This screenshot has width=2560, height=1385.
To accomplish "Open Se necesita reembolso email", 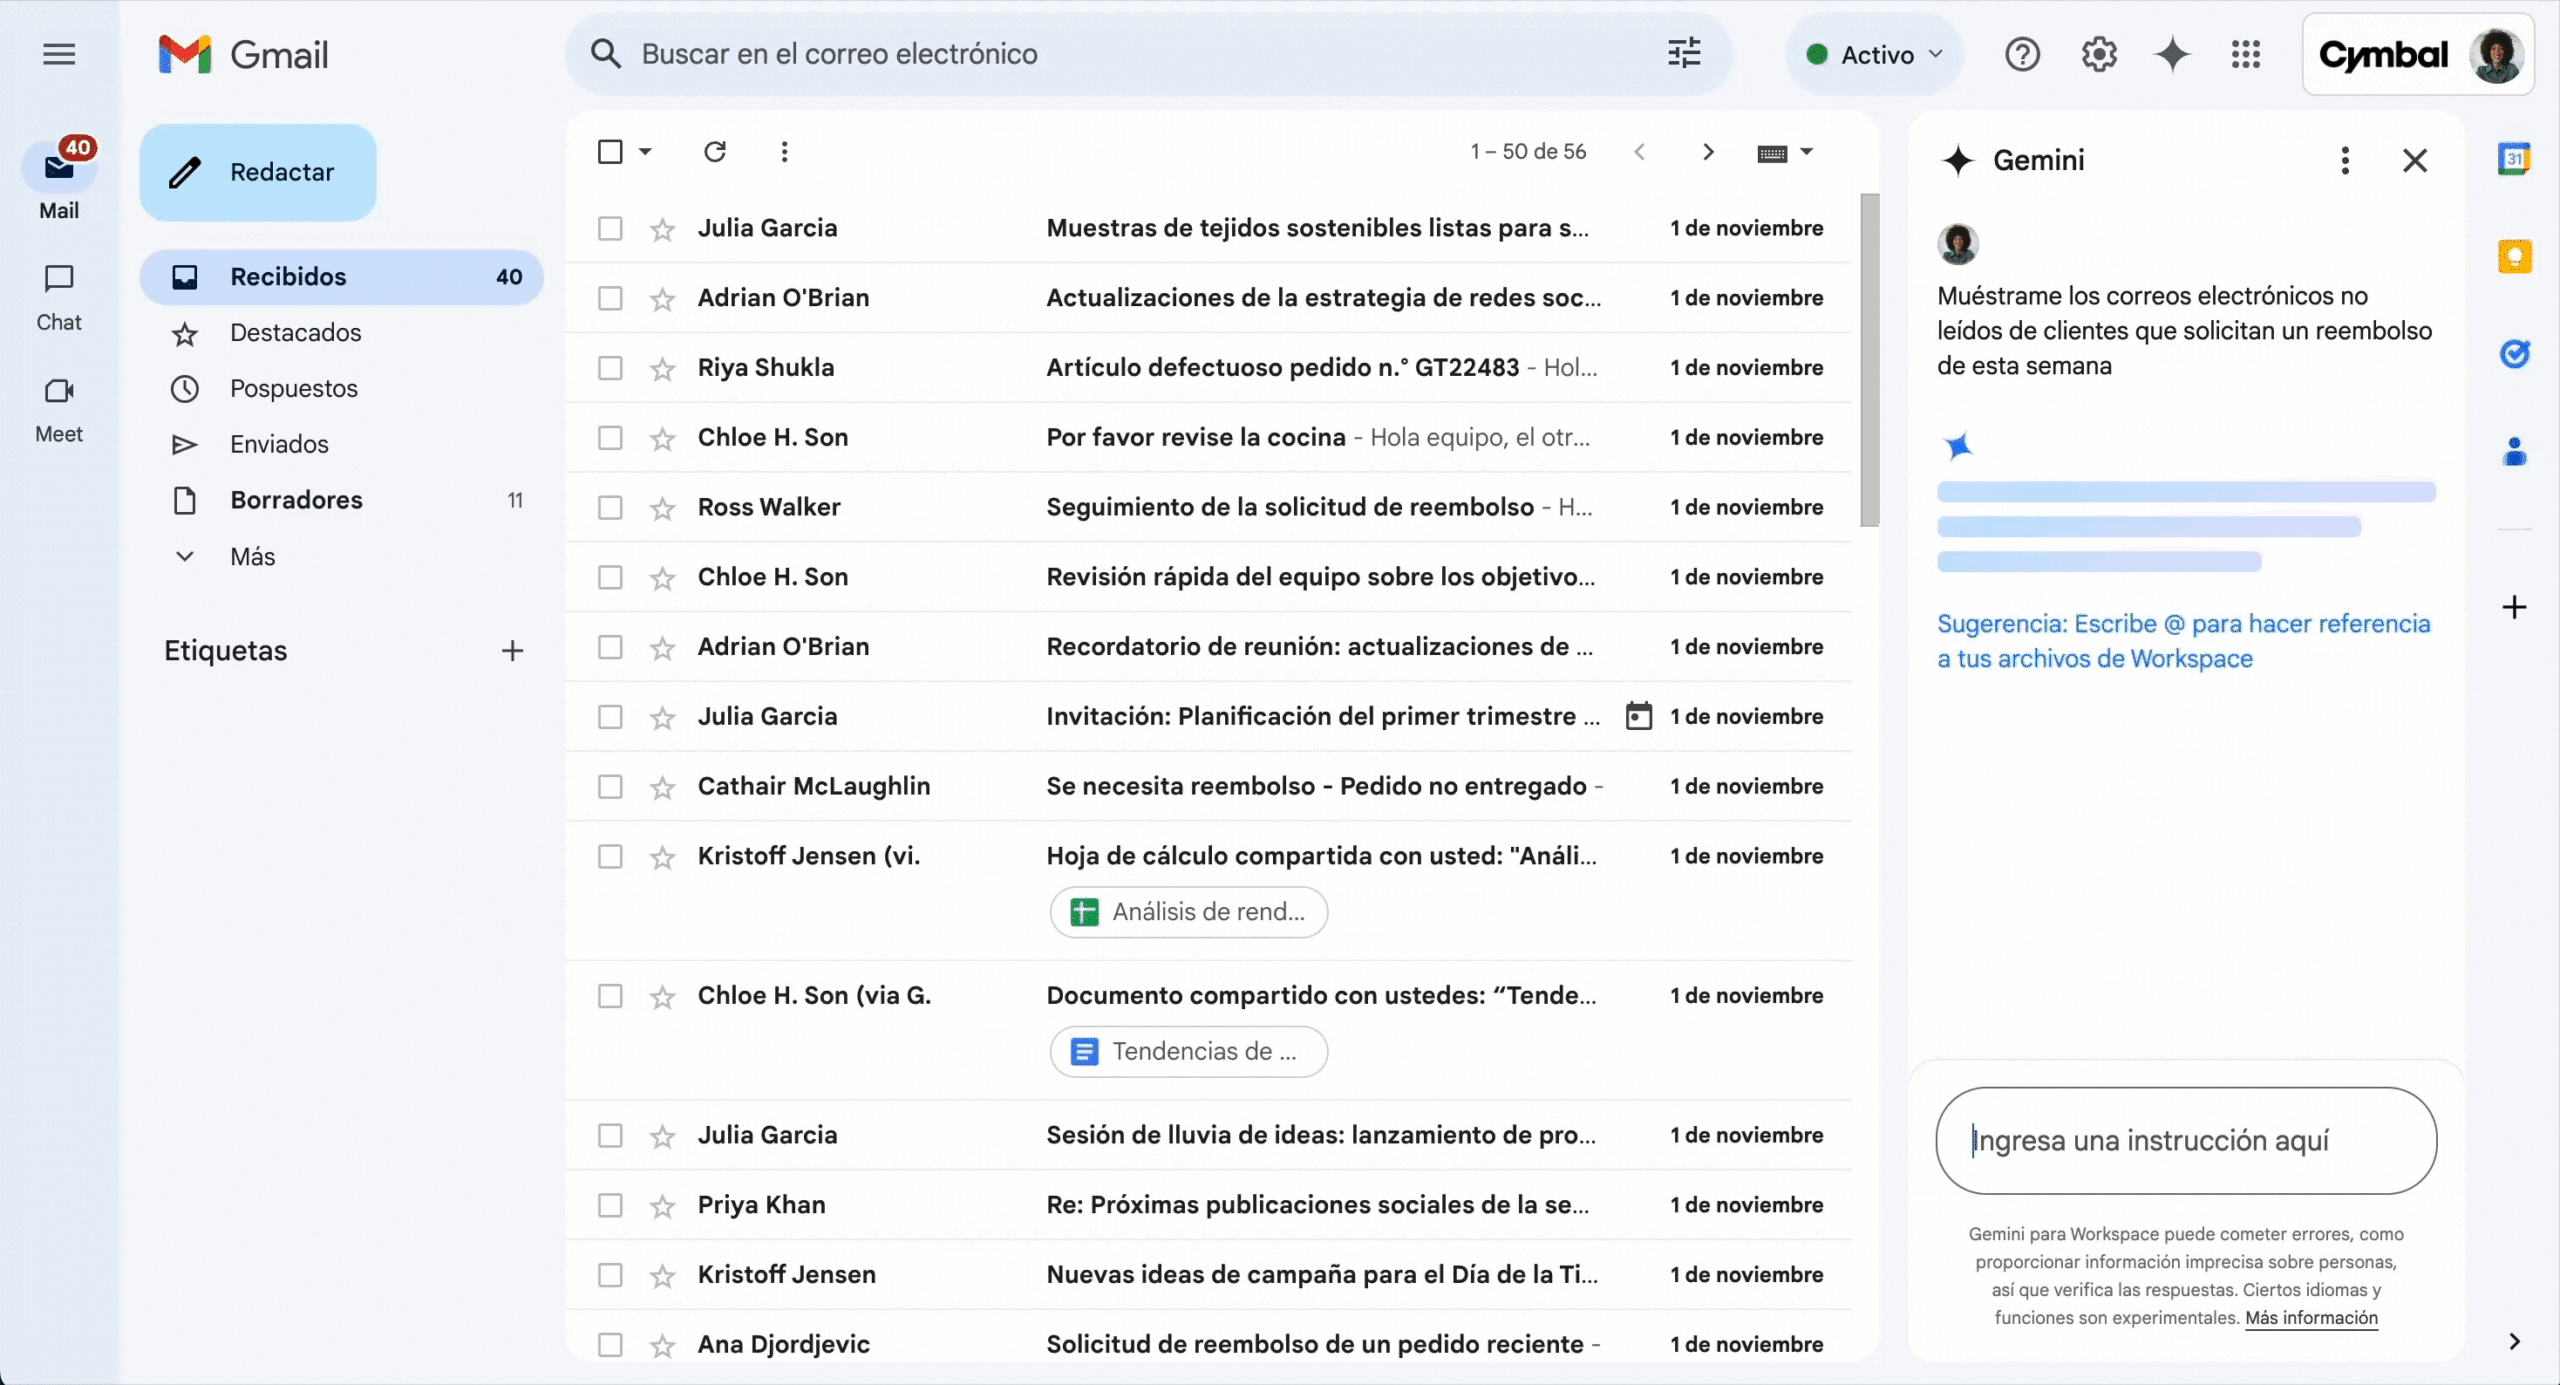I will pos(1209,787).
